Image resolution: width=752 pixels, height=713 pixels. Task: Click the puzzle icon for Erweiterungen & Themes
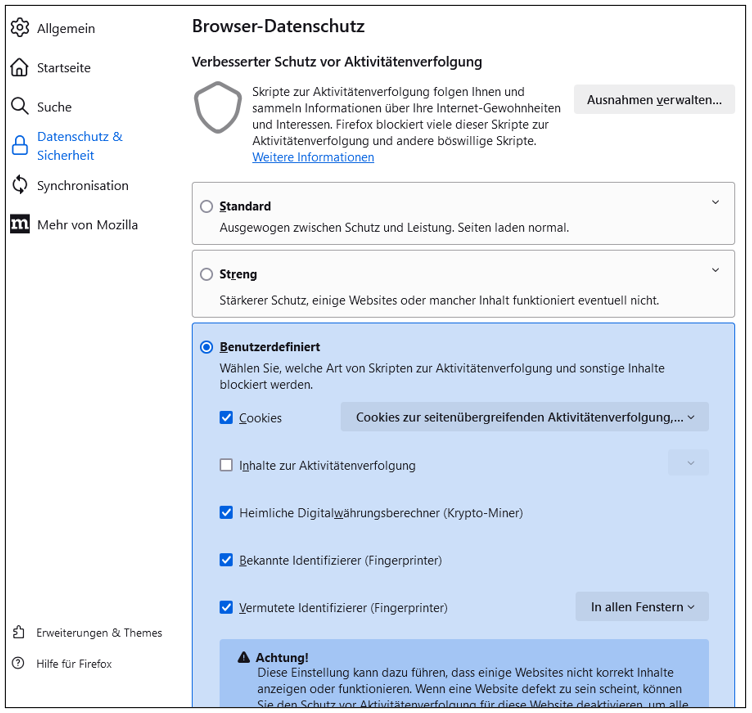click(19, 632)
